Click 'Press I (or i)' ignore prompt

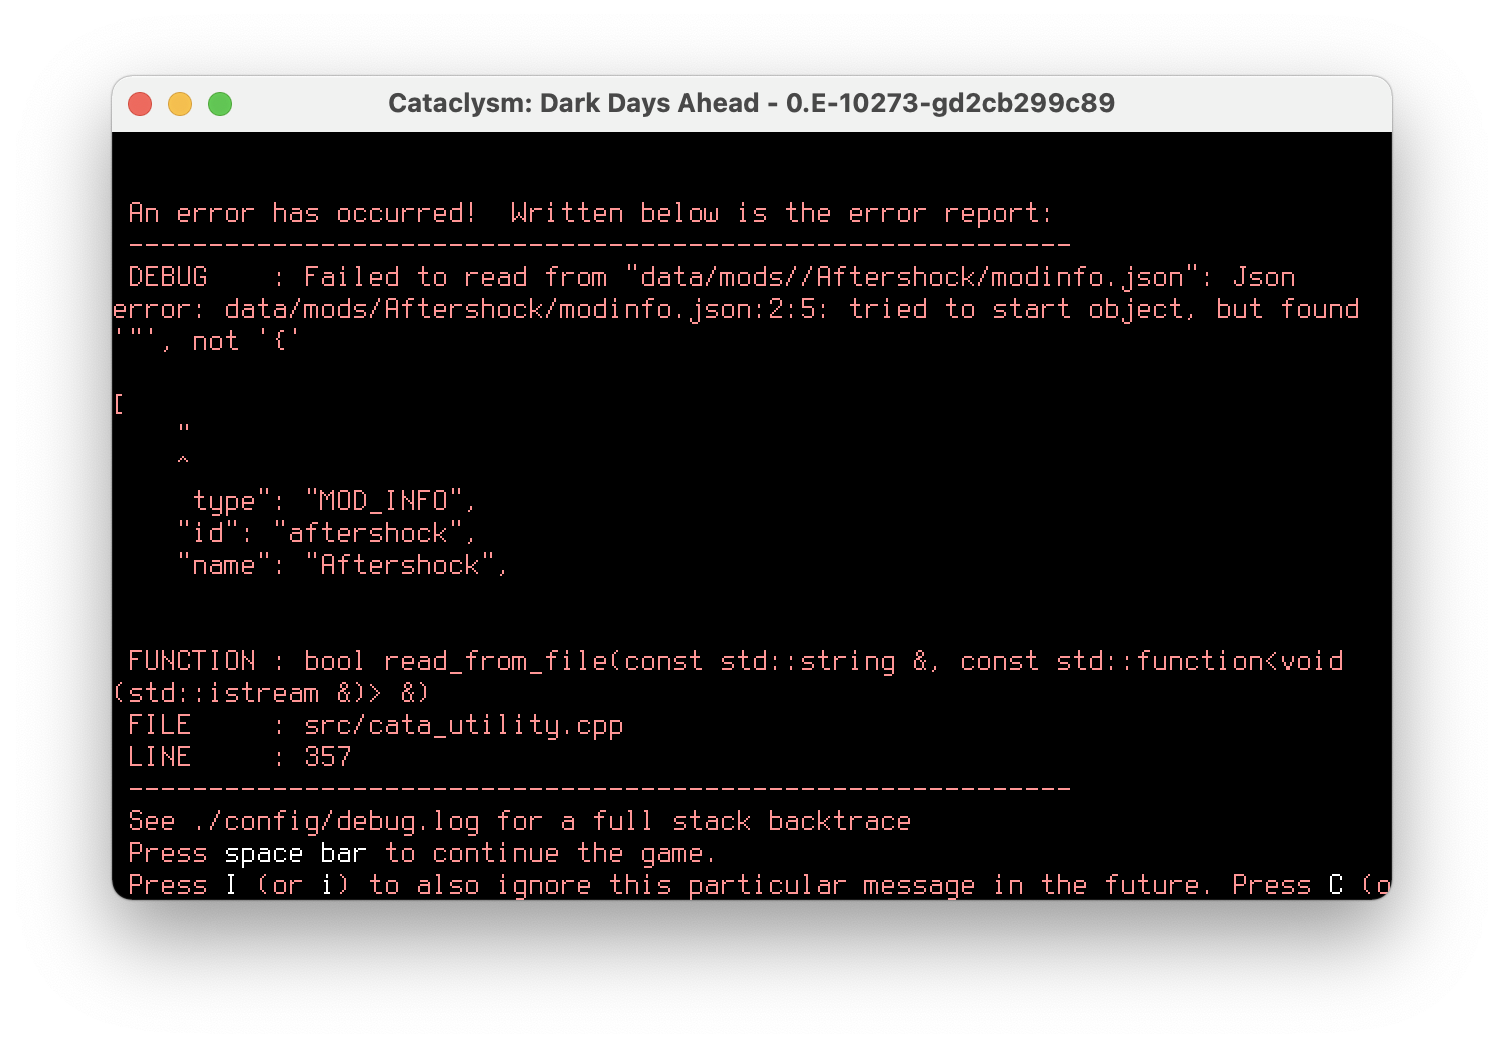tap(239, 885)
